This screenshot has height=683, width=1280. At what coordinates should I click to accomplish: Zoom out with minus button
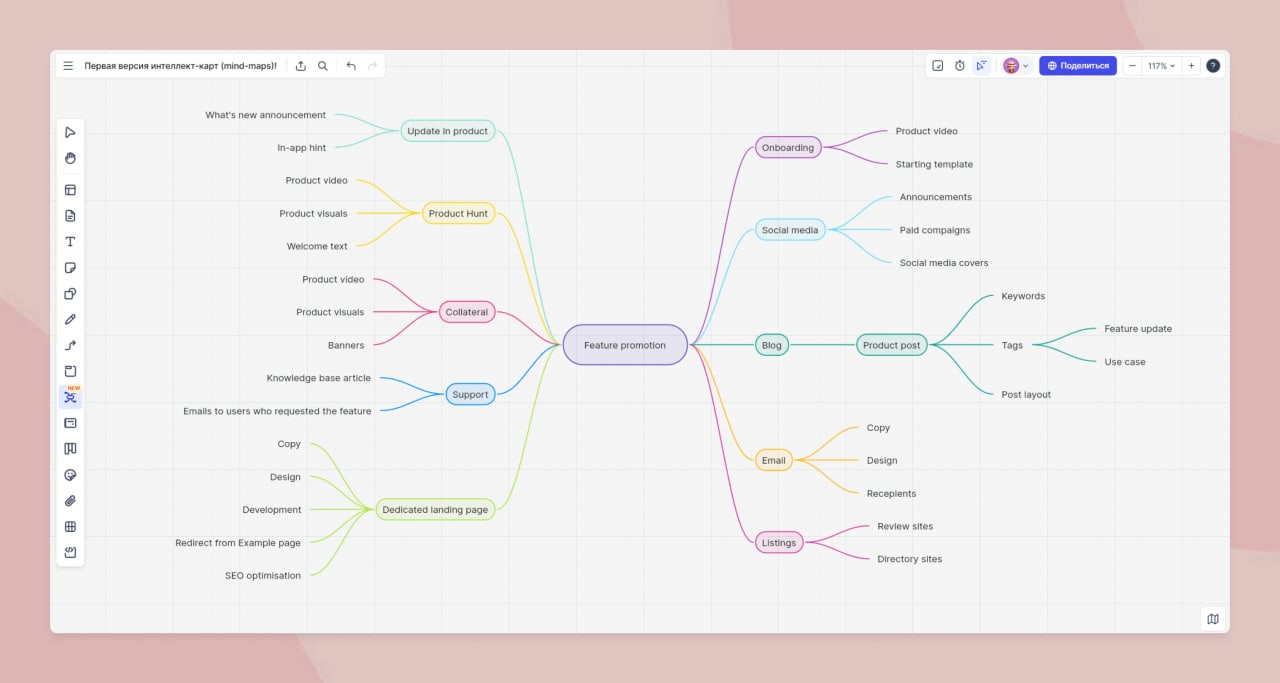pos(1132,66)
